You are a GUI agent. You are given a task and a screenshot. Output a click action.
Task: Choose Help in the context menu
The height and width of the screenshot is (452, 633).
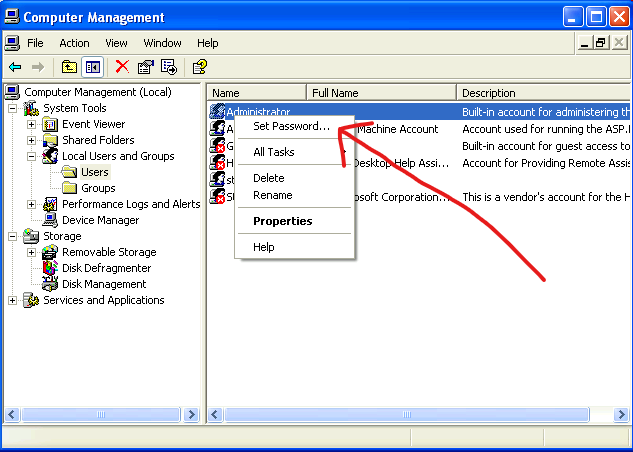coord(295,247)
